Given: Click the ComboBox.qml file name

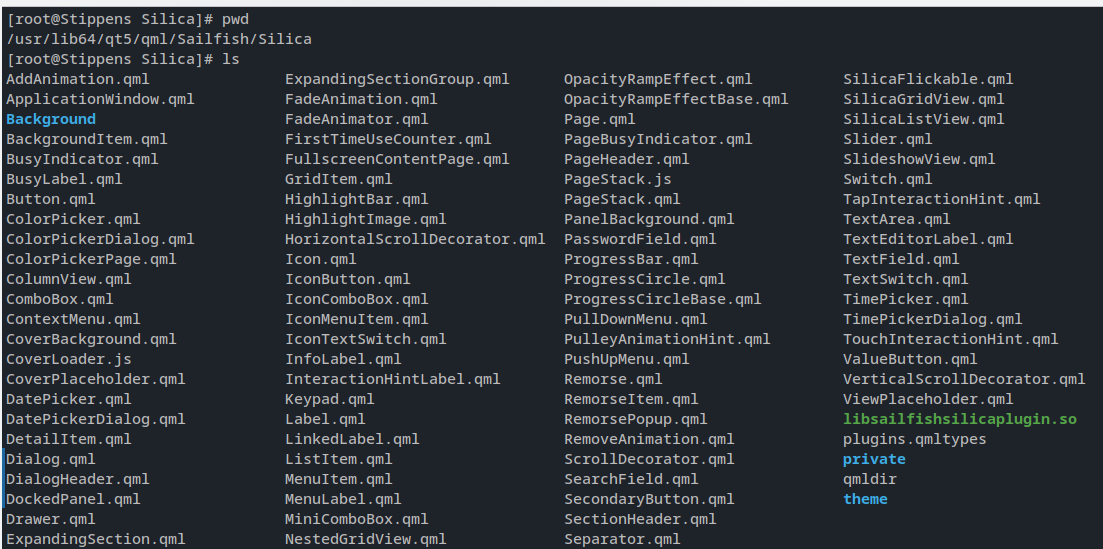Looking at the screenshot, I should pos(60,299).
